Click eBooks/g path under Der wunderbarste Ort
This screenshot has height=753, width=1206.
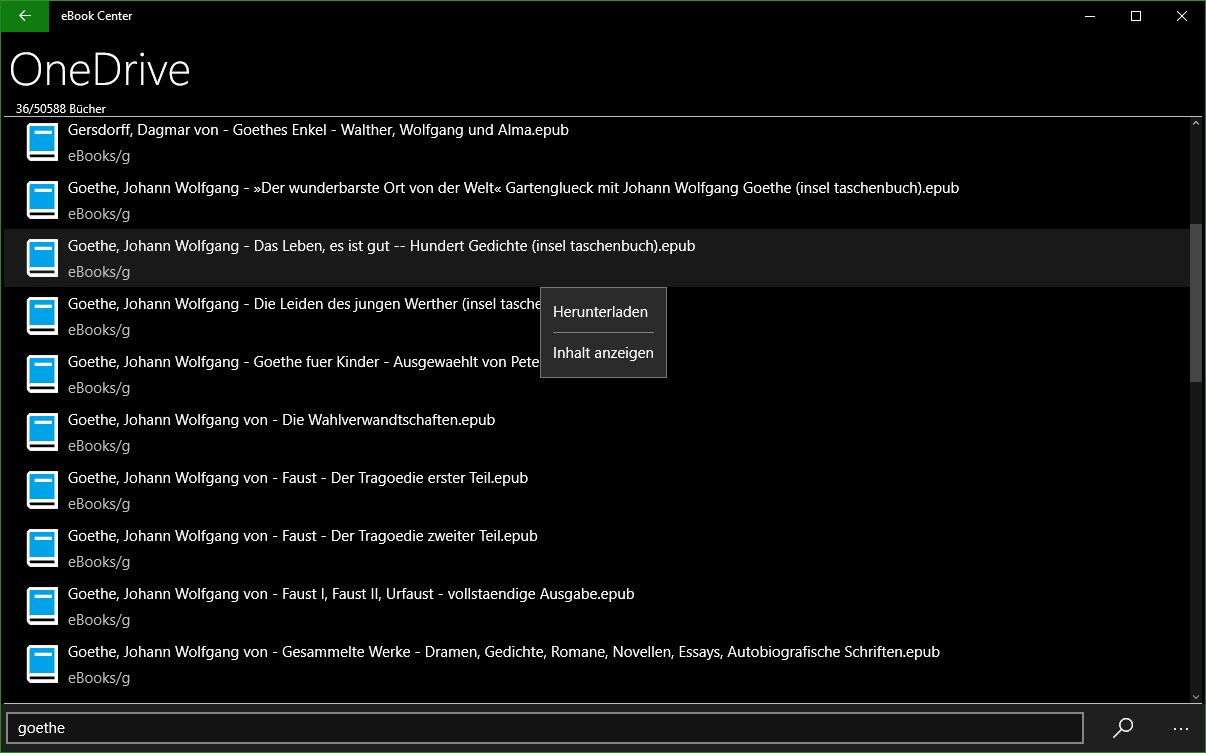(x=99, y=214)
